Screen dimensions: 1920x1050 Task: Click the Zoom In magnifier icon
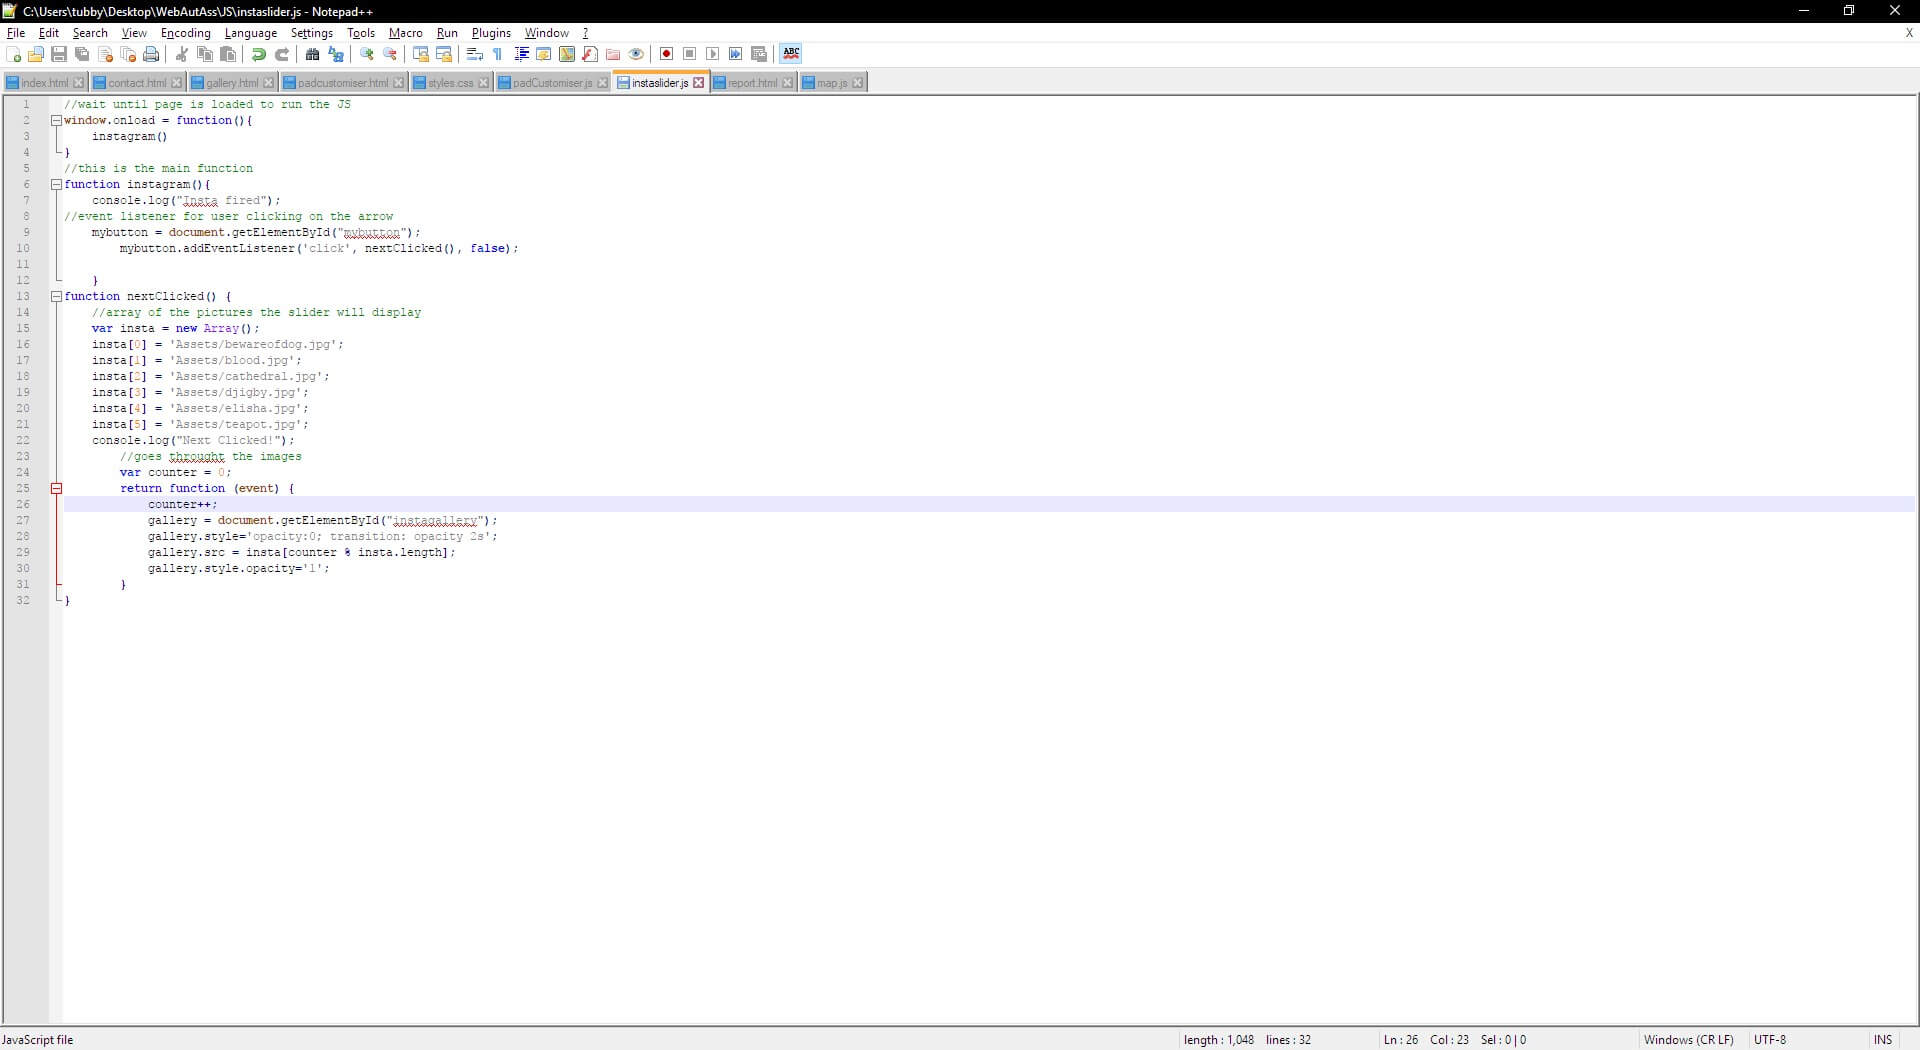coord(367,54)
